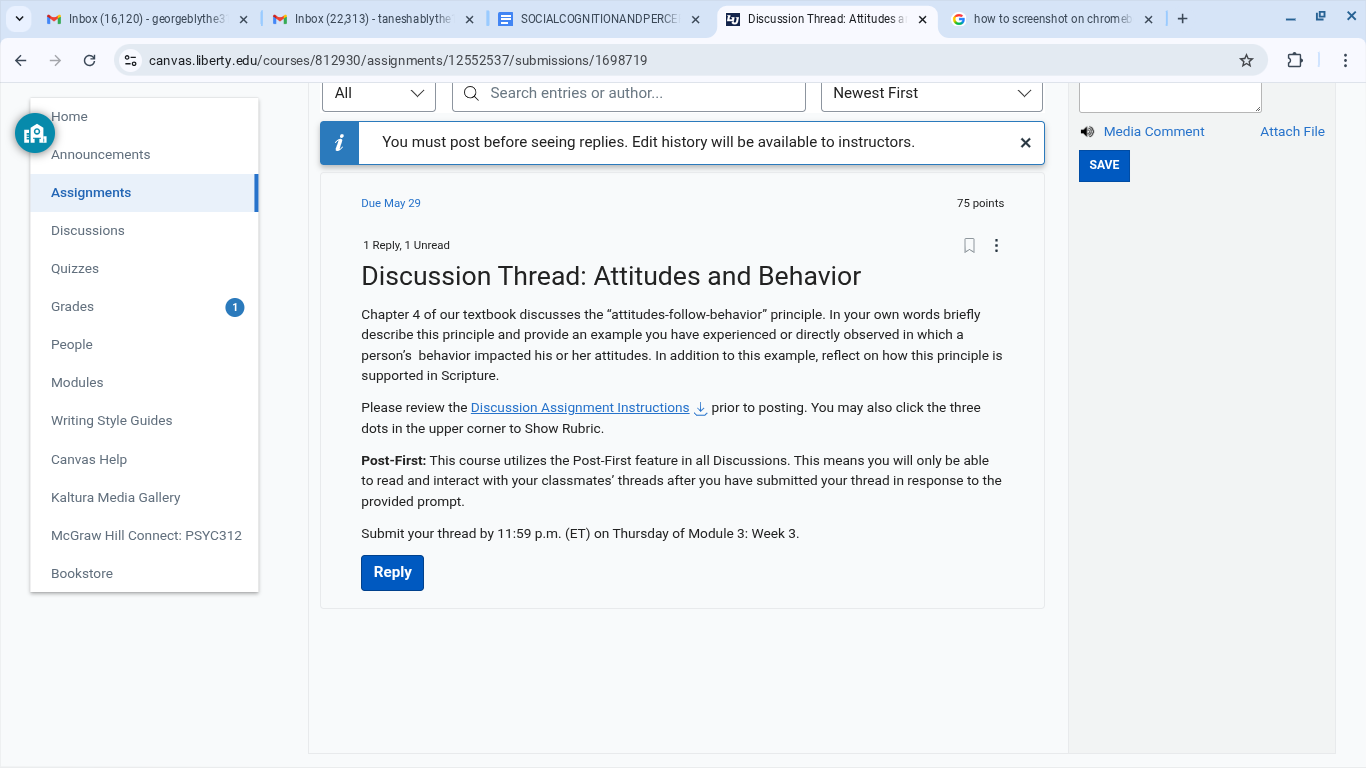
Task: Expand the All filter dropdown
Action: pos(379,93)
